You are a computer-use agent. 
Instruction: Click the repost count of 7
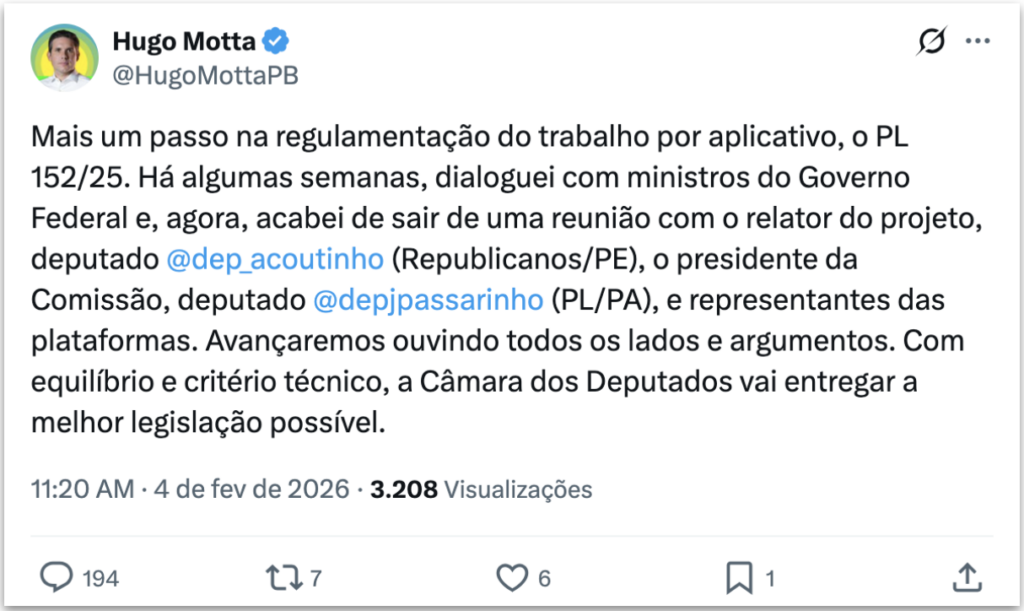[315, 577]
